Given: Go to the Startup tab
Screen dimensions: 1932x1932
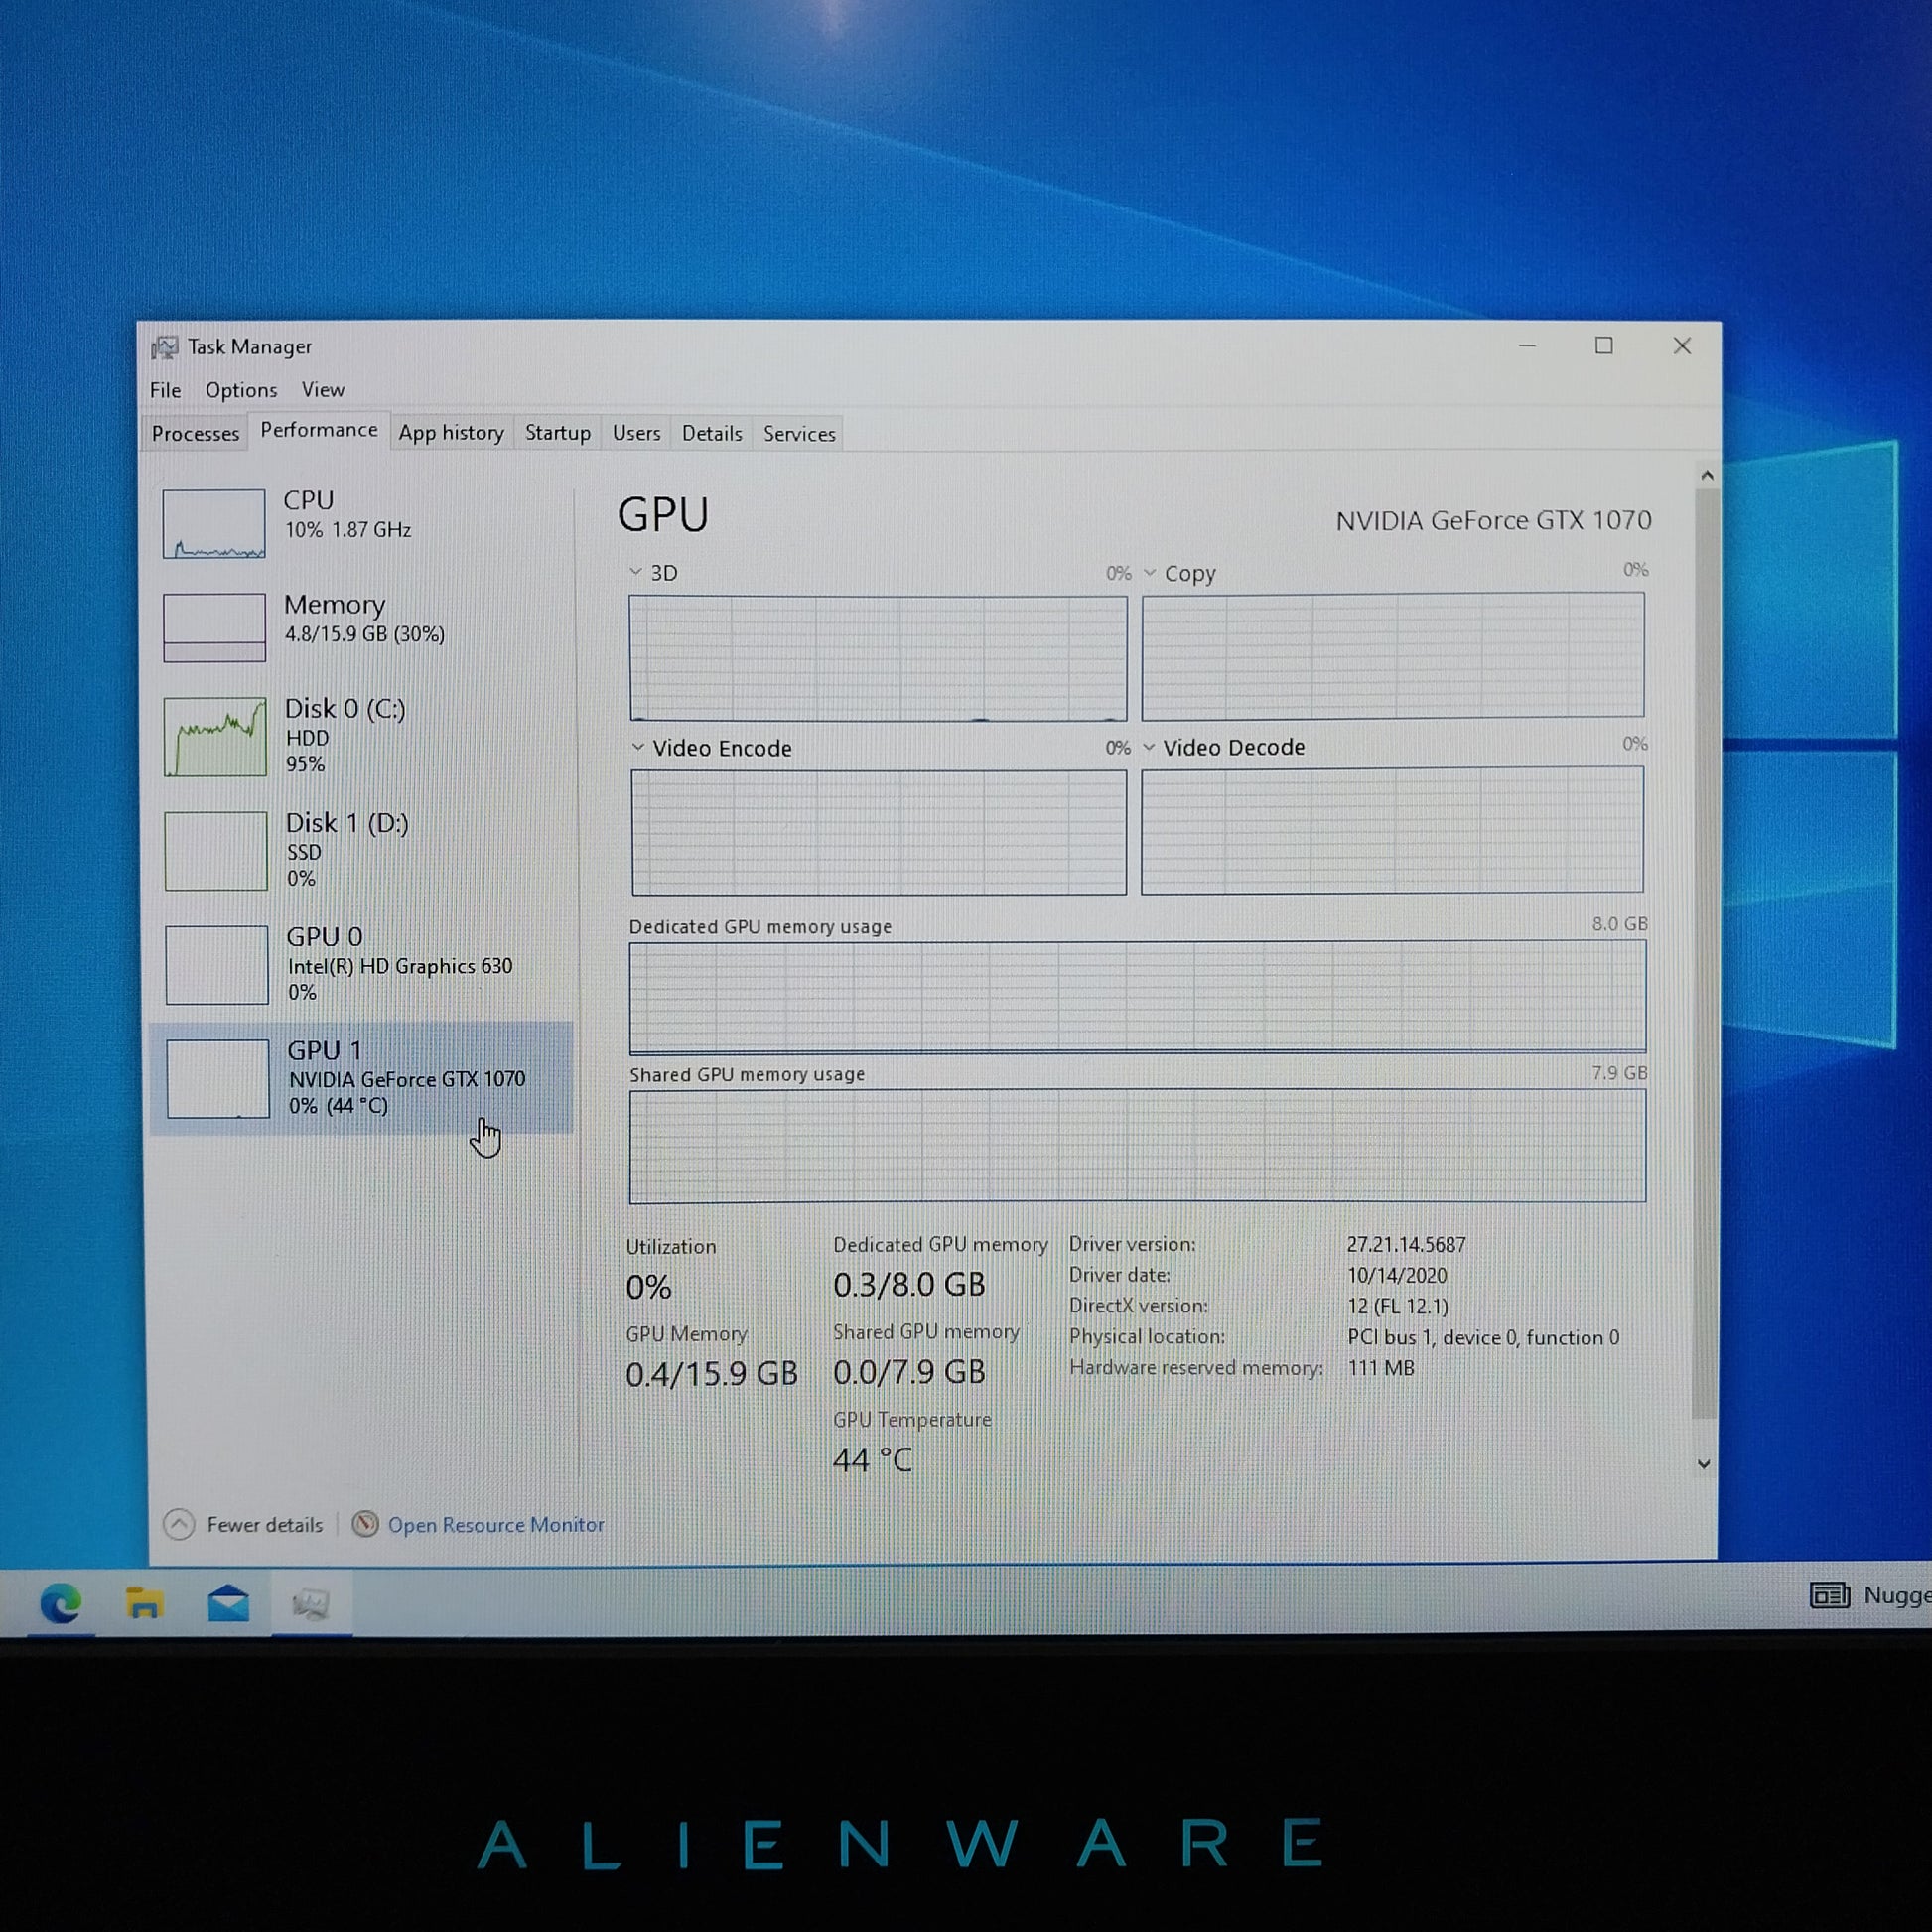Looking at the screenshot, I should point(558,433).
